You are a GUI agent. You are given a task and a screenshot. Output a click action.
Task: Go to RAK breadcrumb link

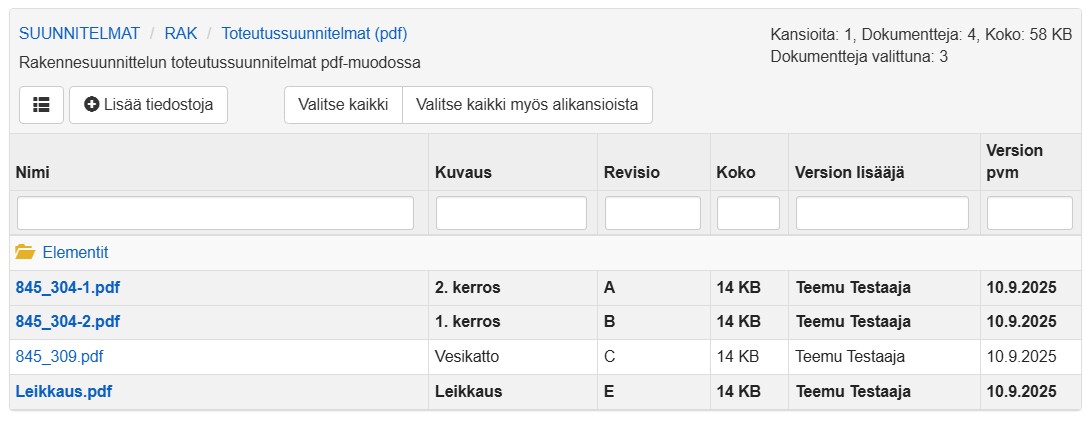[181, 33]
